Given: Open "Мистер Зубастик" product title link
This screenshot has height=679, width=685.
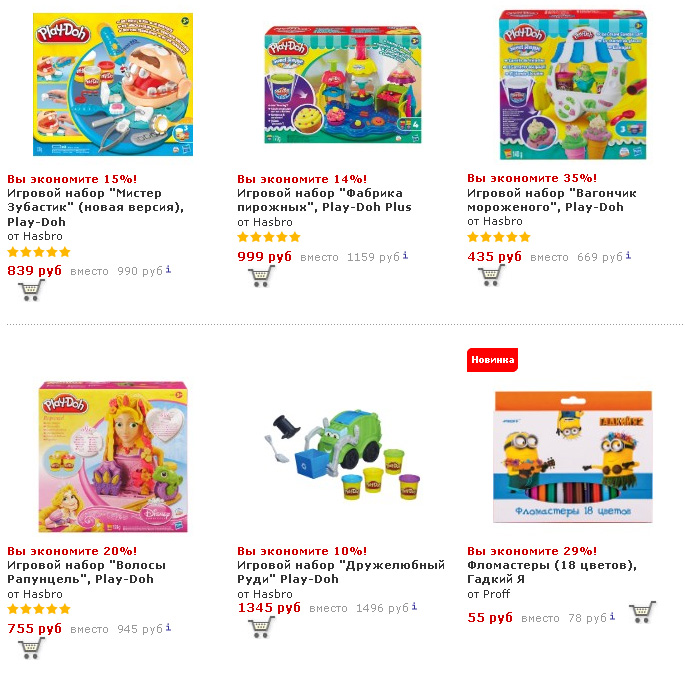Looking at the screenshot, I should tap(95, 207).
